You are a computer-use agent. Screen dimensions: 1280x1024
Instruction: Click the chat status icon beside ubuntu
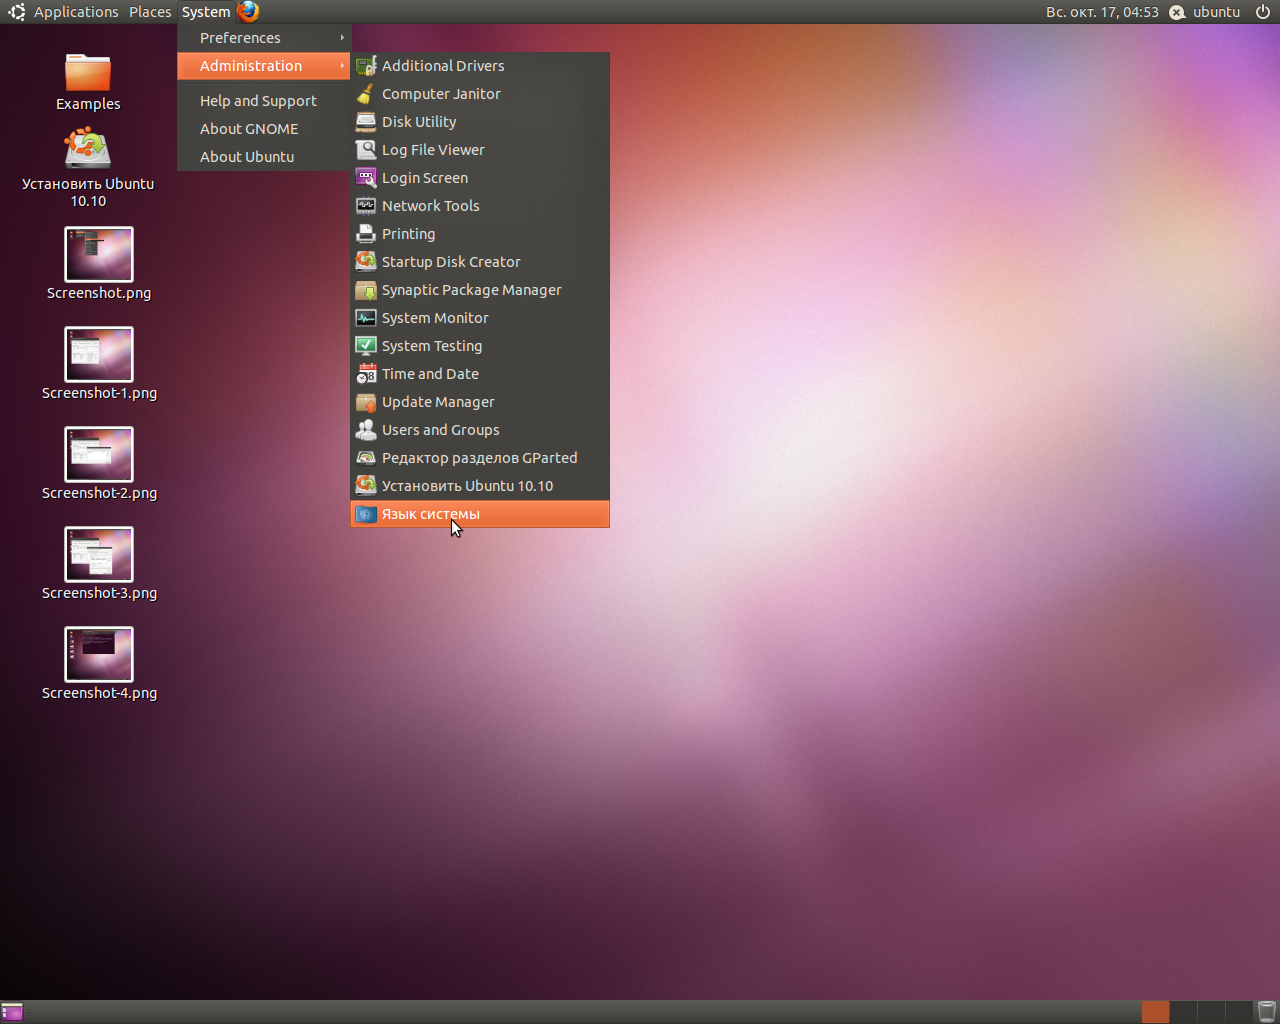coord(1178,12)
